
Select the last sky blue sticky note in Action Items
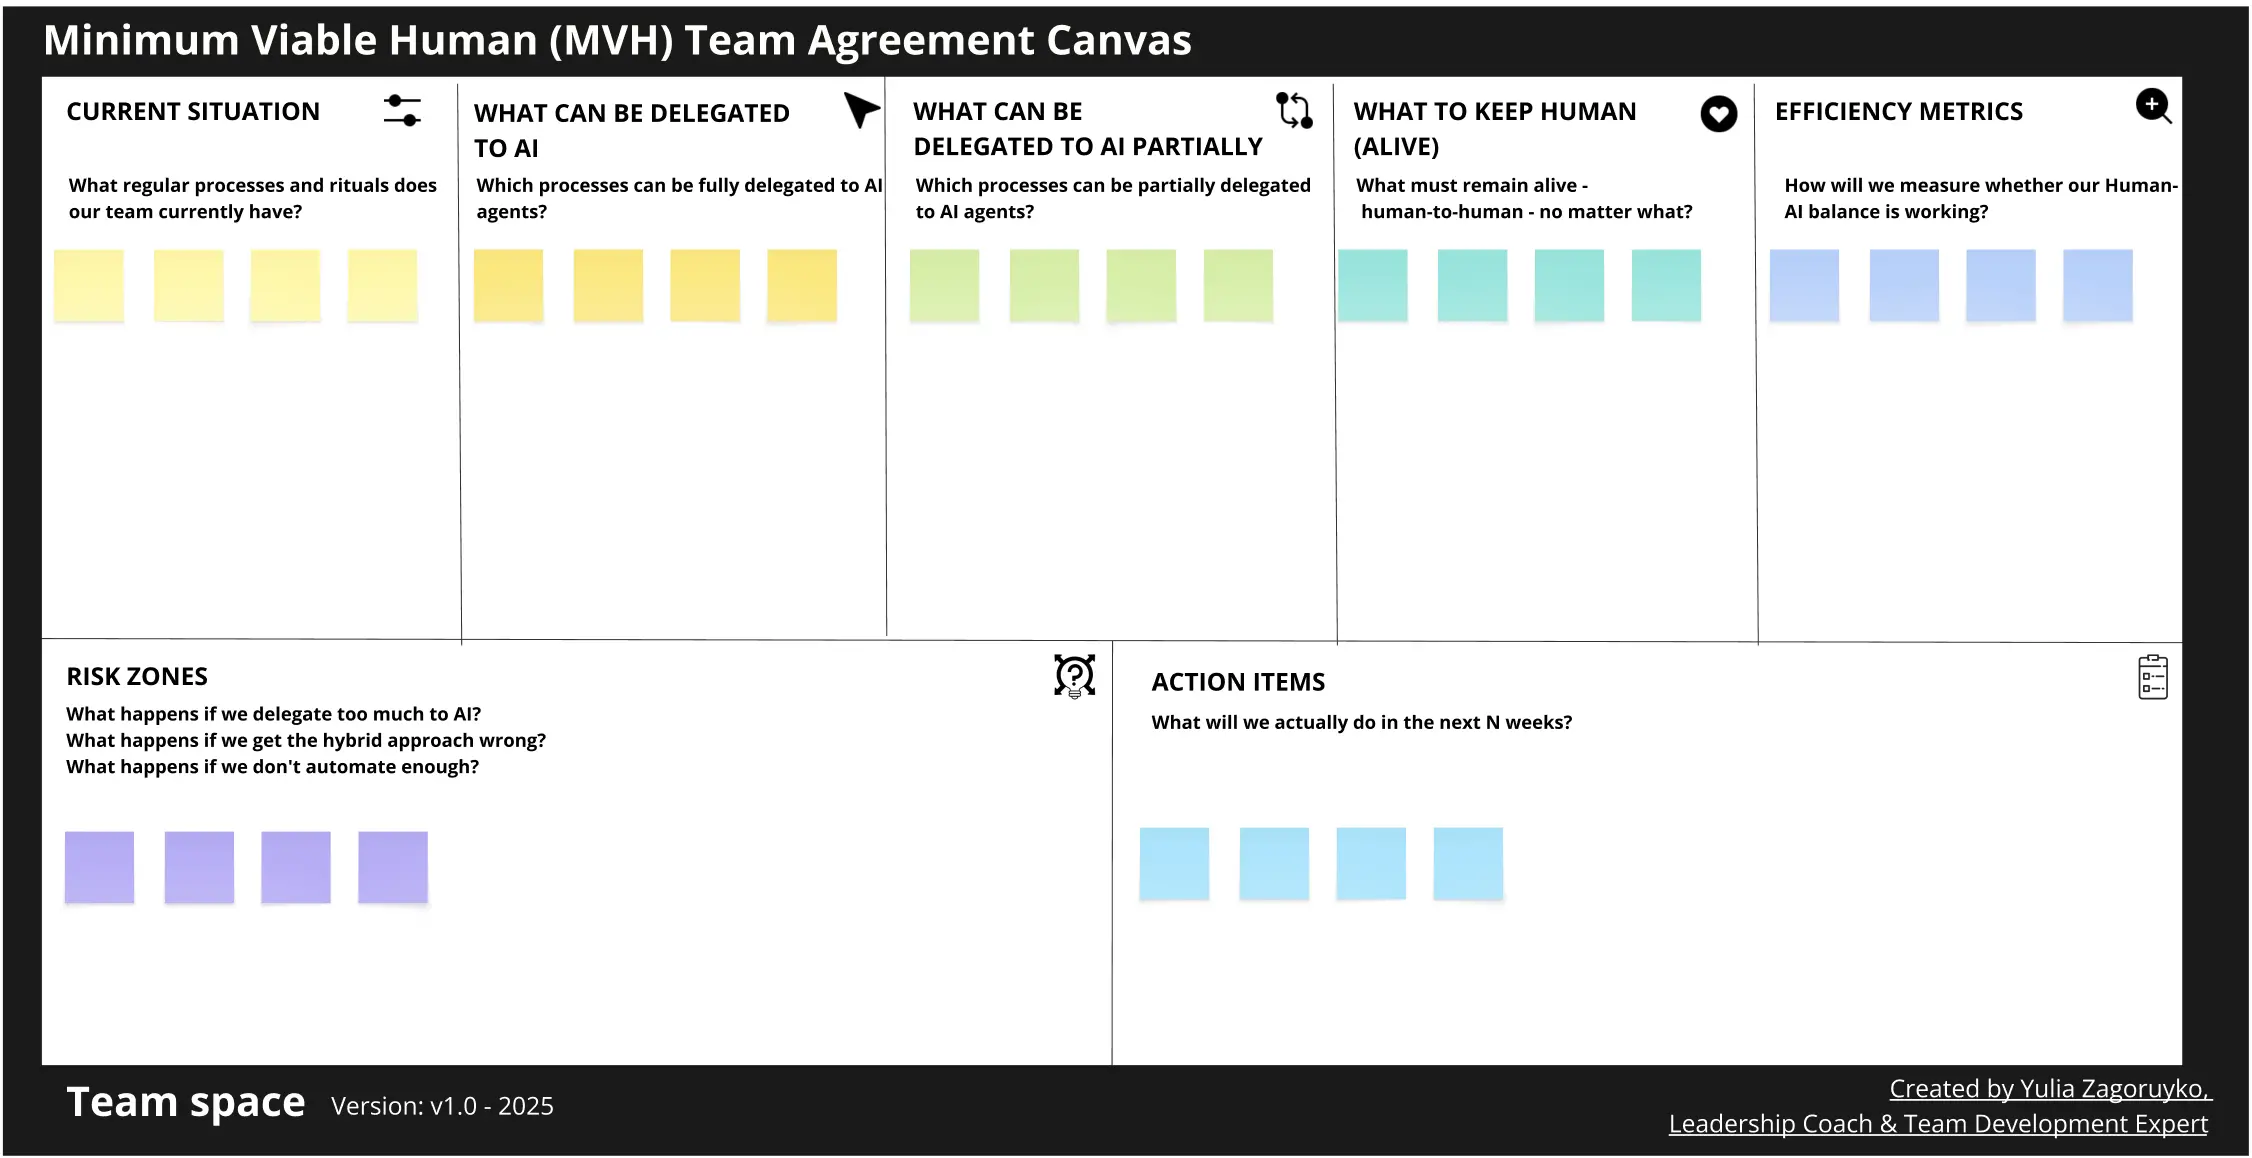click(1468, 863)
